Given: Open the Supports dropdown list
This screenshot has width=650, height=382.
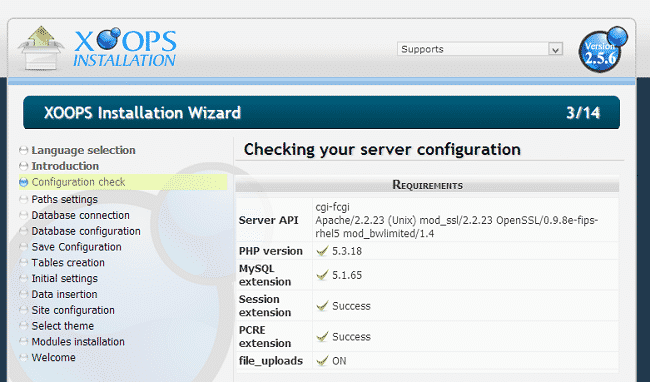Looking at the screenshot, I should point(480,49).
